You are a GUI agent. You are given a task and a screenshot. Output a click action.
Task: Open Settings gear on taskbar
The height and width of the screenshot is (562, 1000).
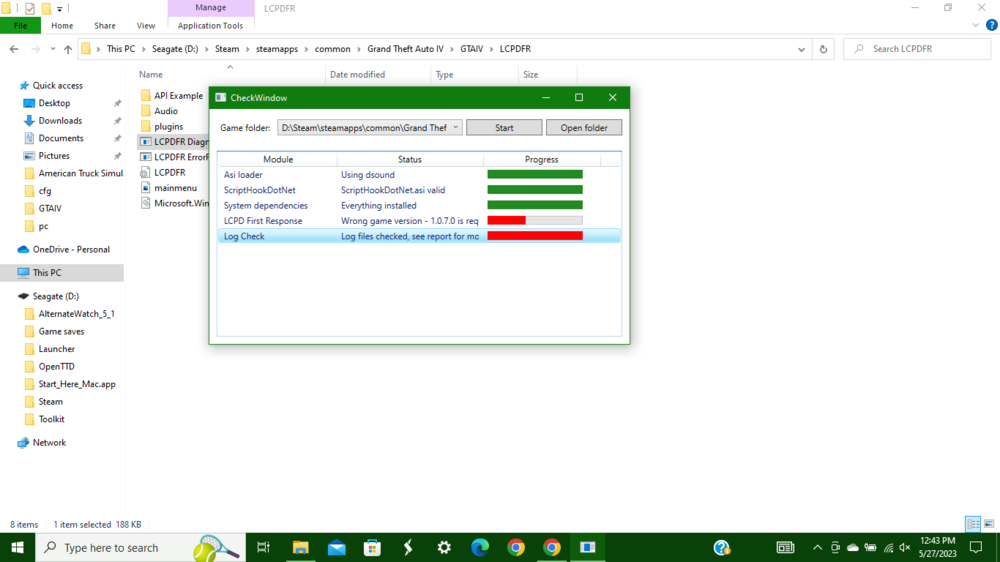[444, 547]
